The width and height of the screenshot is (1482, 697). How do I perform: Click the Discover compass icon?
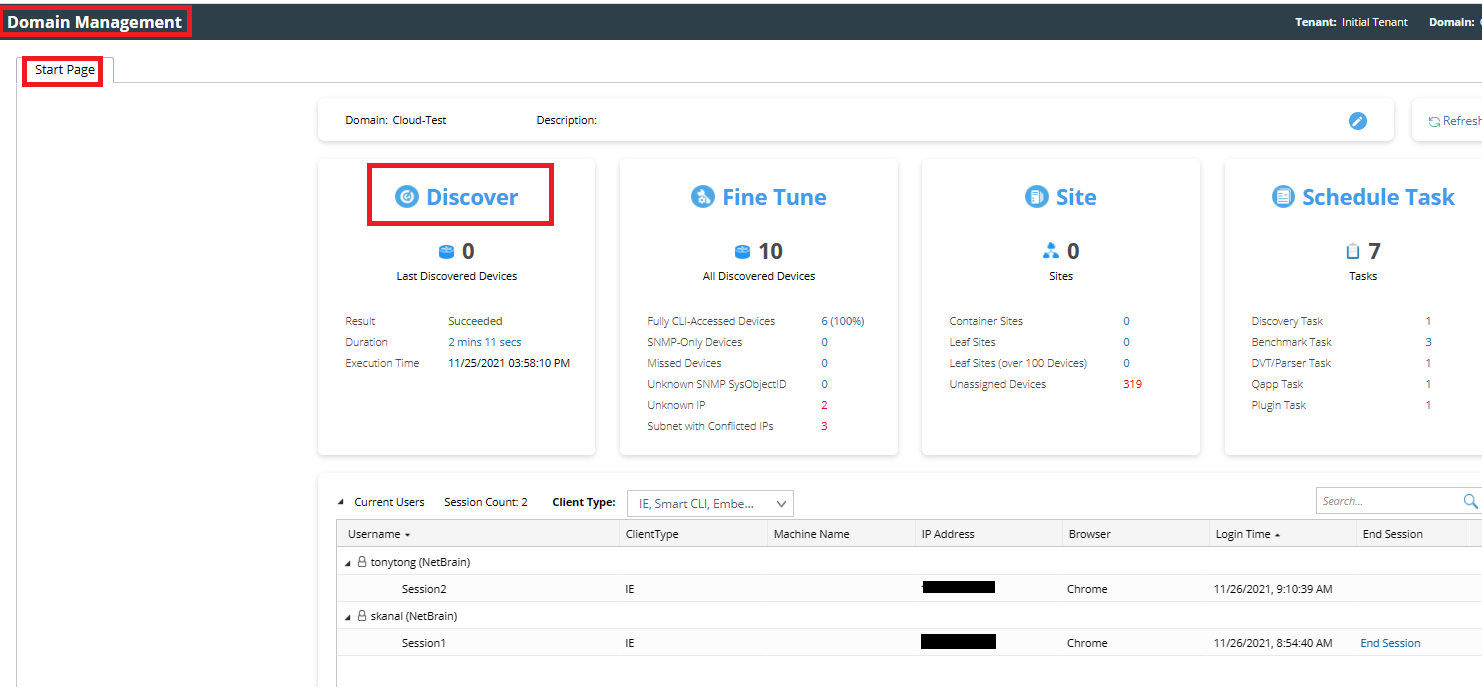click(406, 197)
